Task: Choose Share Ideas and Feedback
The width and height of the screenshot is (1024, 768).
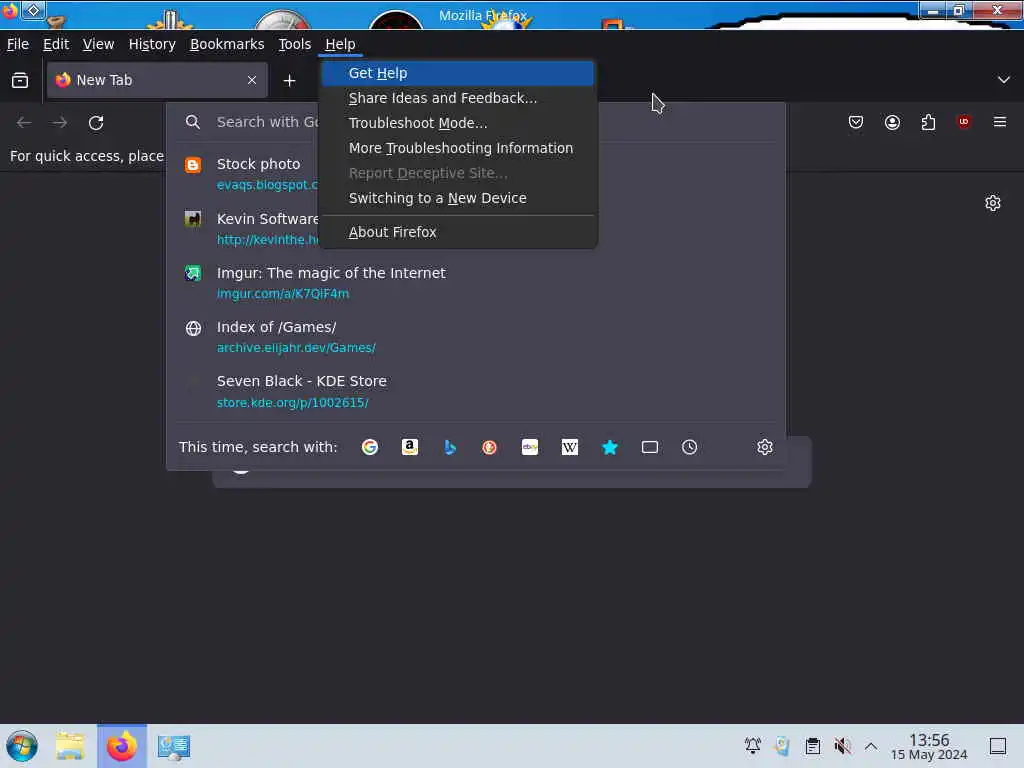Action: tap(458, 98)
